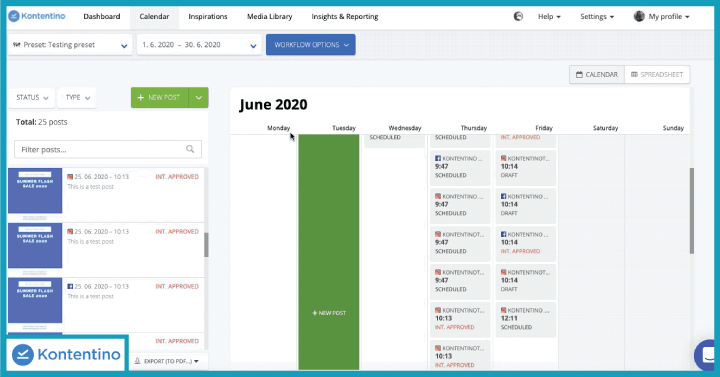Click the green New Post button
The image size is (720, 377).
tap(160, 97)
